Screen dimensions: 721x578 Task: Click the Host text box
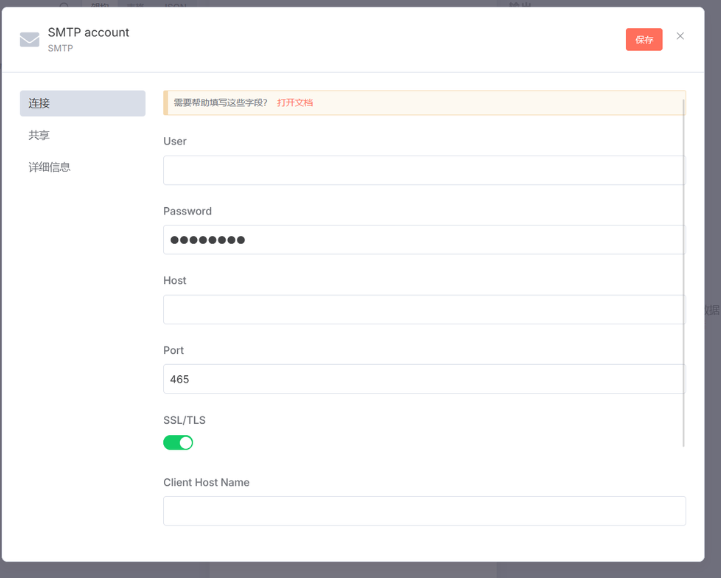pyautogui.click(x=423, y=309)
